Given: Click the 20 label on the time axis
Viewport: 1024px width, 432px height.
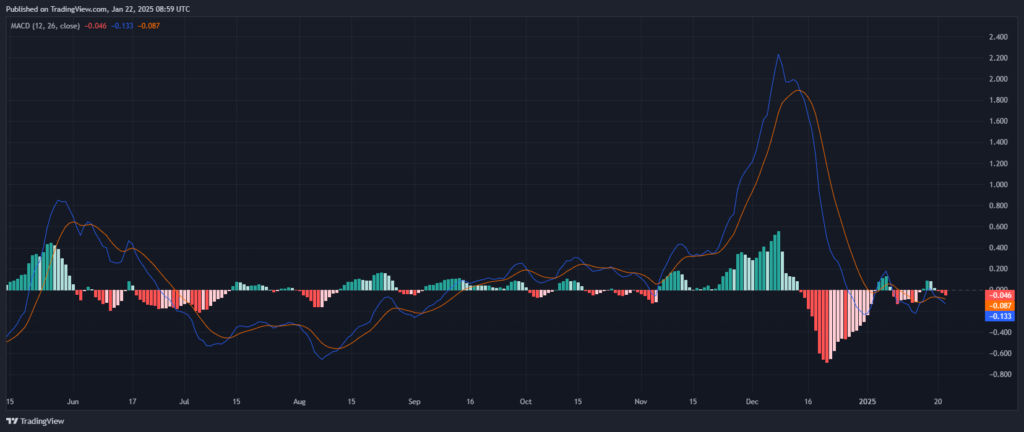Looking at the screenshot, I should point(938,402).
